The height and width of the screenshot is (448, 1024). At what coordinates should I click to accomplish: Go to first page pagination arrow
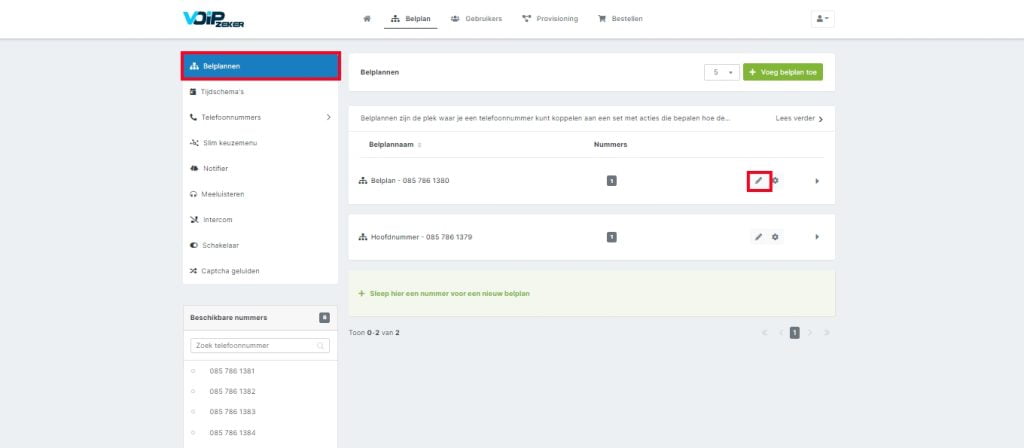pos(765,333)
